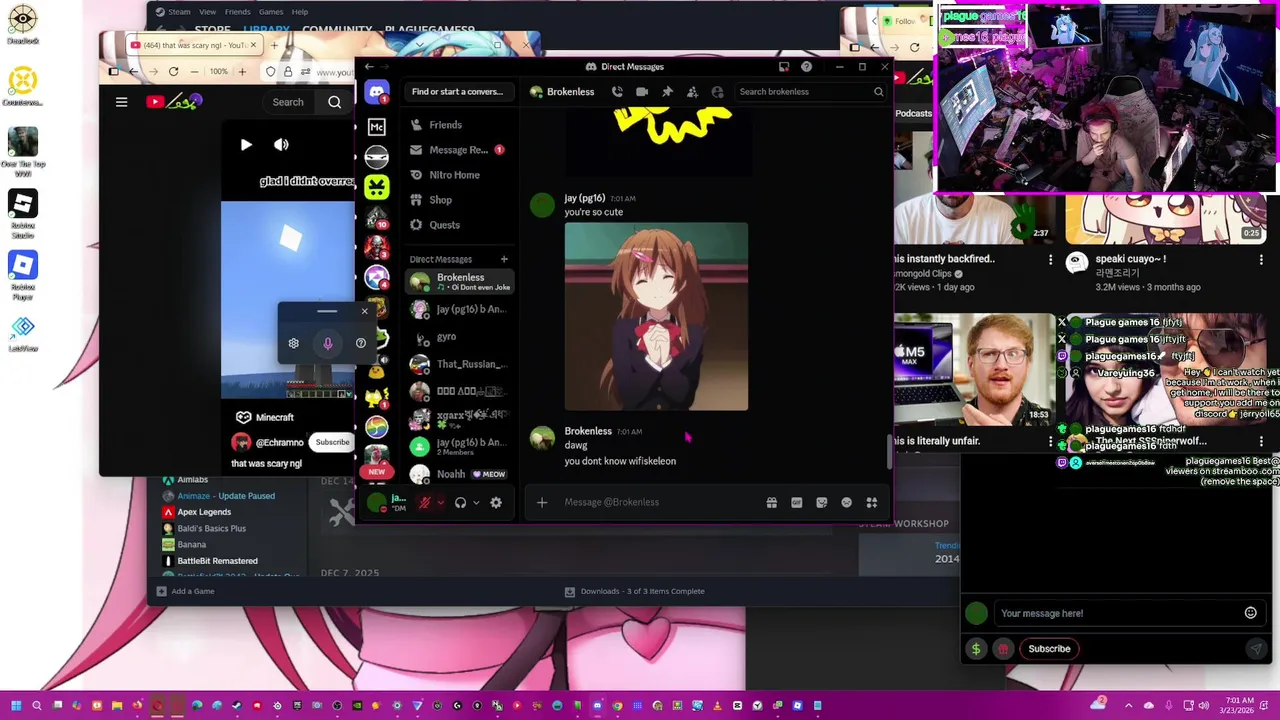Select the YouTube 'that was scary ngl' browser tab
This screenshot has height=720, width=1280.
pyautogui.click(x=195, y=45)
